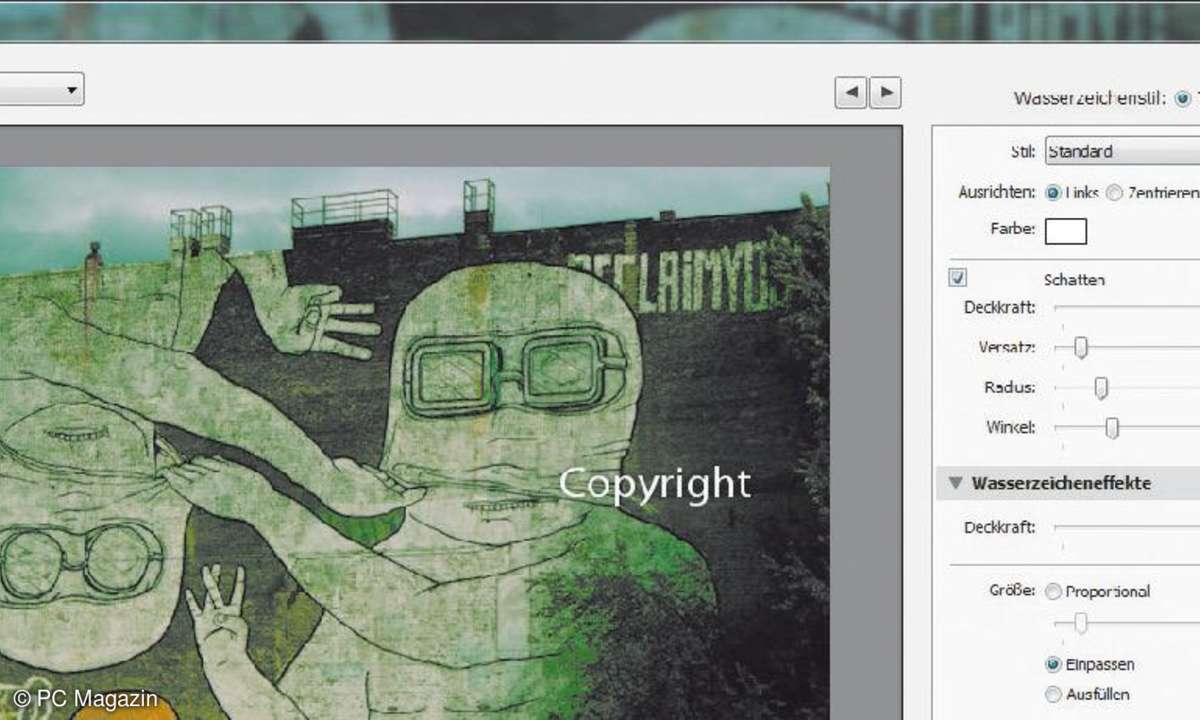Click the mural photo preview
Viewport: 1200px width, 720px height.
coord(414,443)
